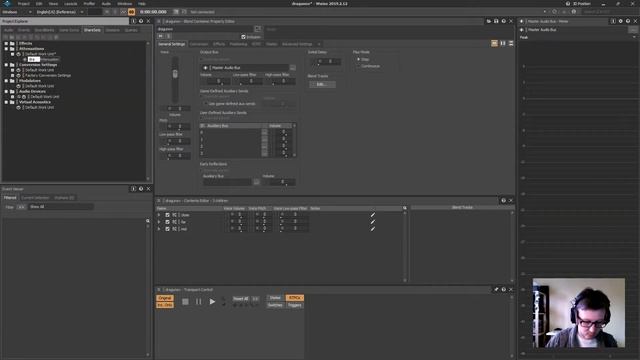Expand the 'close' row in Contents Editor
The image size is (640, 360).
click(x=159, y=215)
